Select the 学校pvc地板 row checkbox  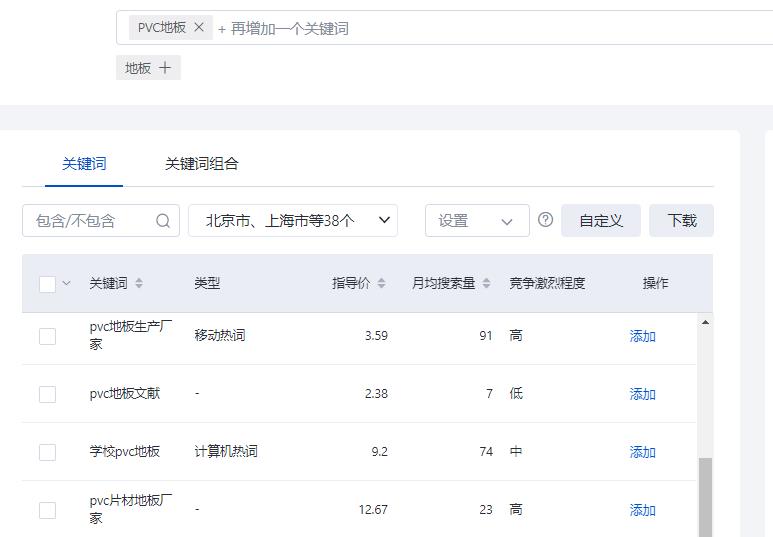click(x=47, y=452)
